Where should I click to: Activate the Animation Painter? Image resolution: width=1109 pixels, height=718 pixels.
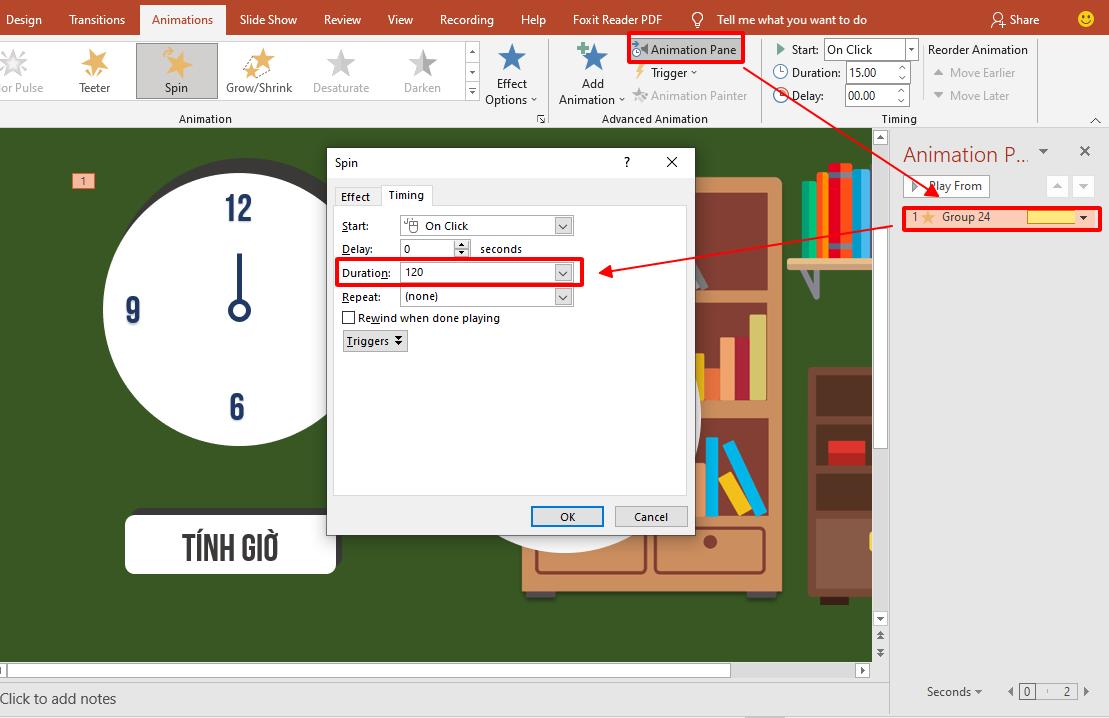coord(690,95)
